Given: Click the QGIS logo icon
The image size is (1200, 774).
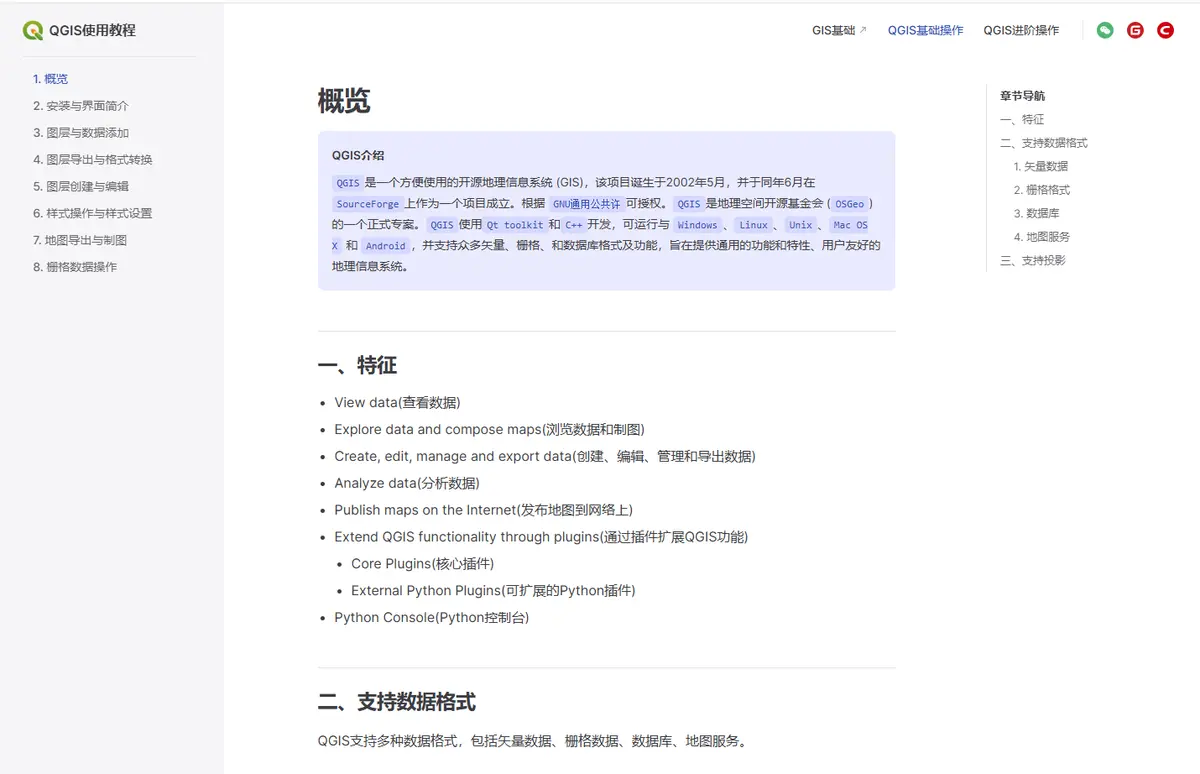Looking at the screenshot, I should pos(33,30).
